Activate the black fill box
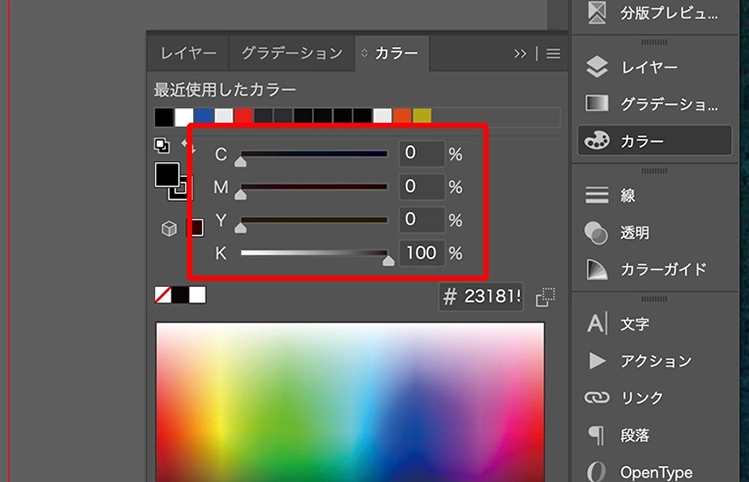This screenshot has width=749, height=482. point(167,174)
